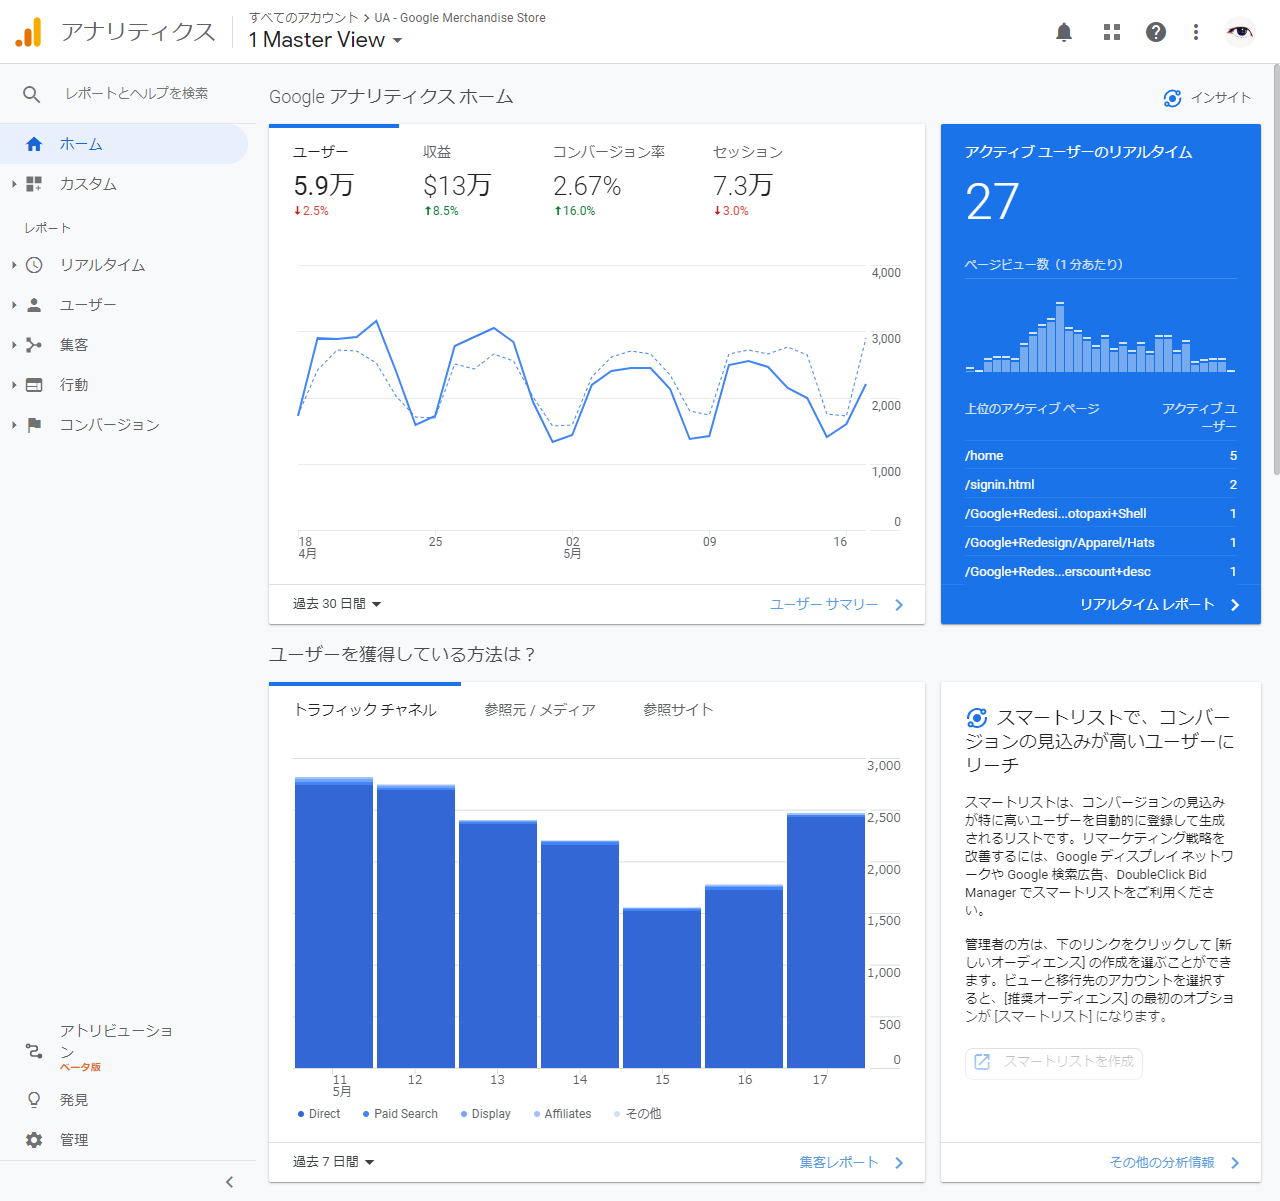Collapse the left sidebar with chevron
The width and height of the screenshot is (1280, 1201).
click(x=229, y=1182)
